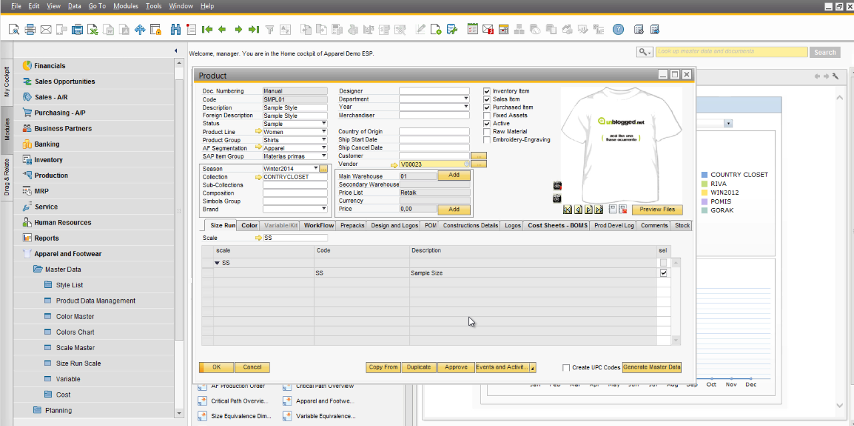
Task: Click the Find binoculars icon in toolbar
Action: 177,29
